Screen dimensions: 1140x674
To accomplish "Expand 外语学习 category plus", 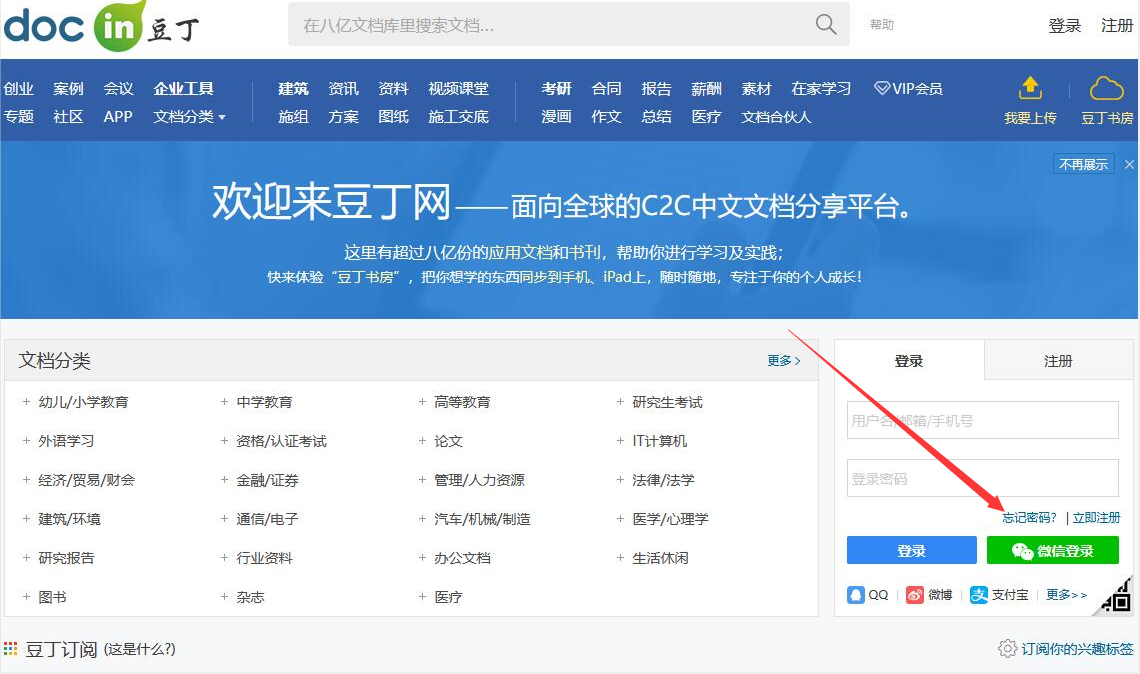I will (26, 441).
